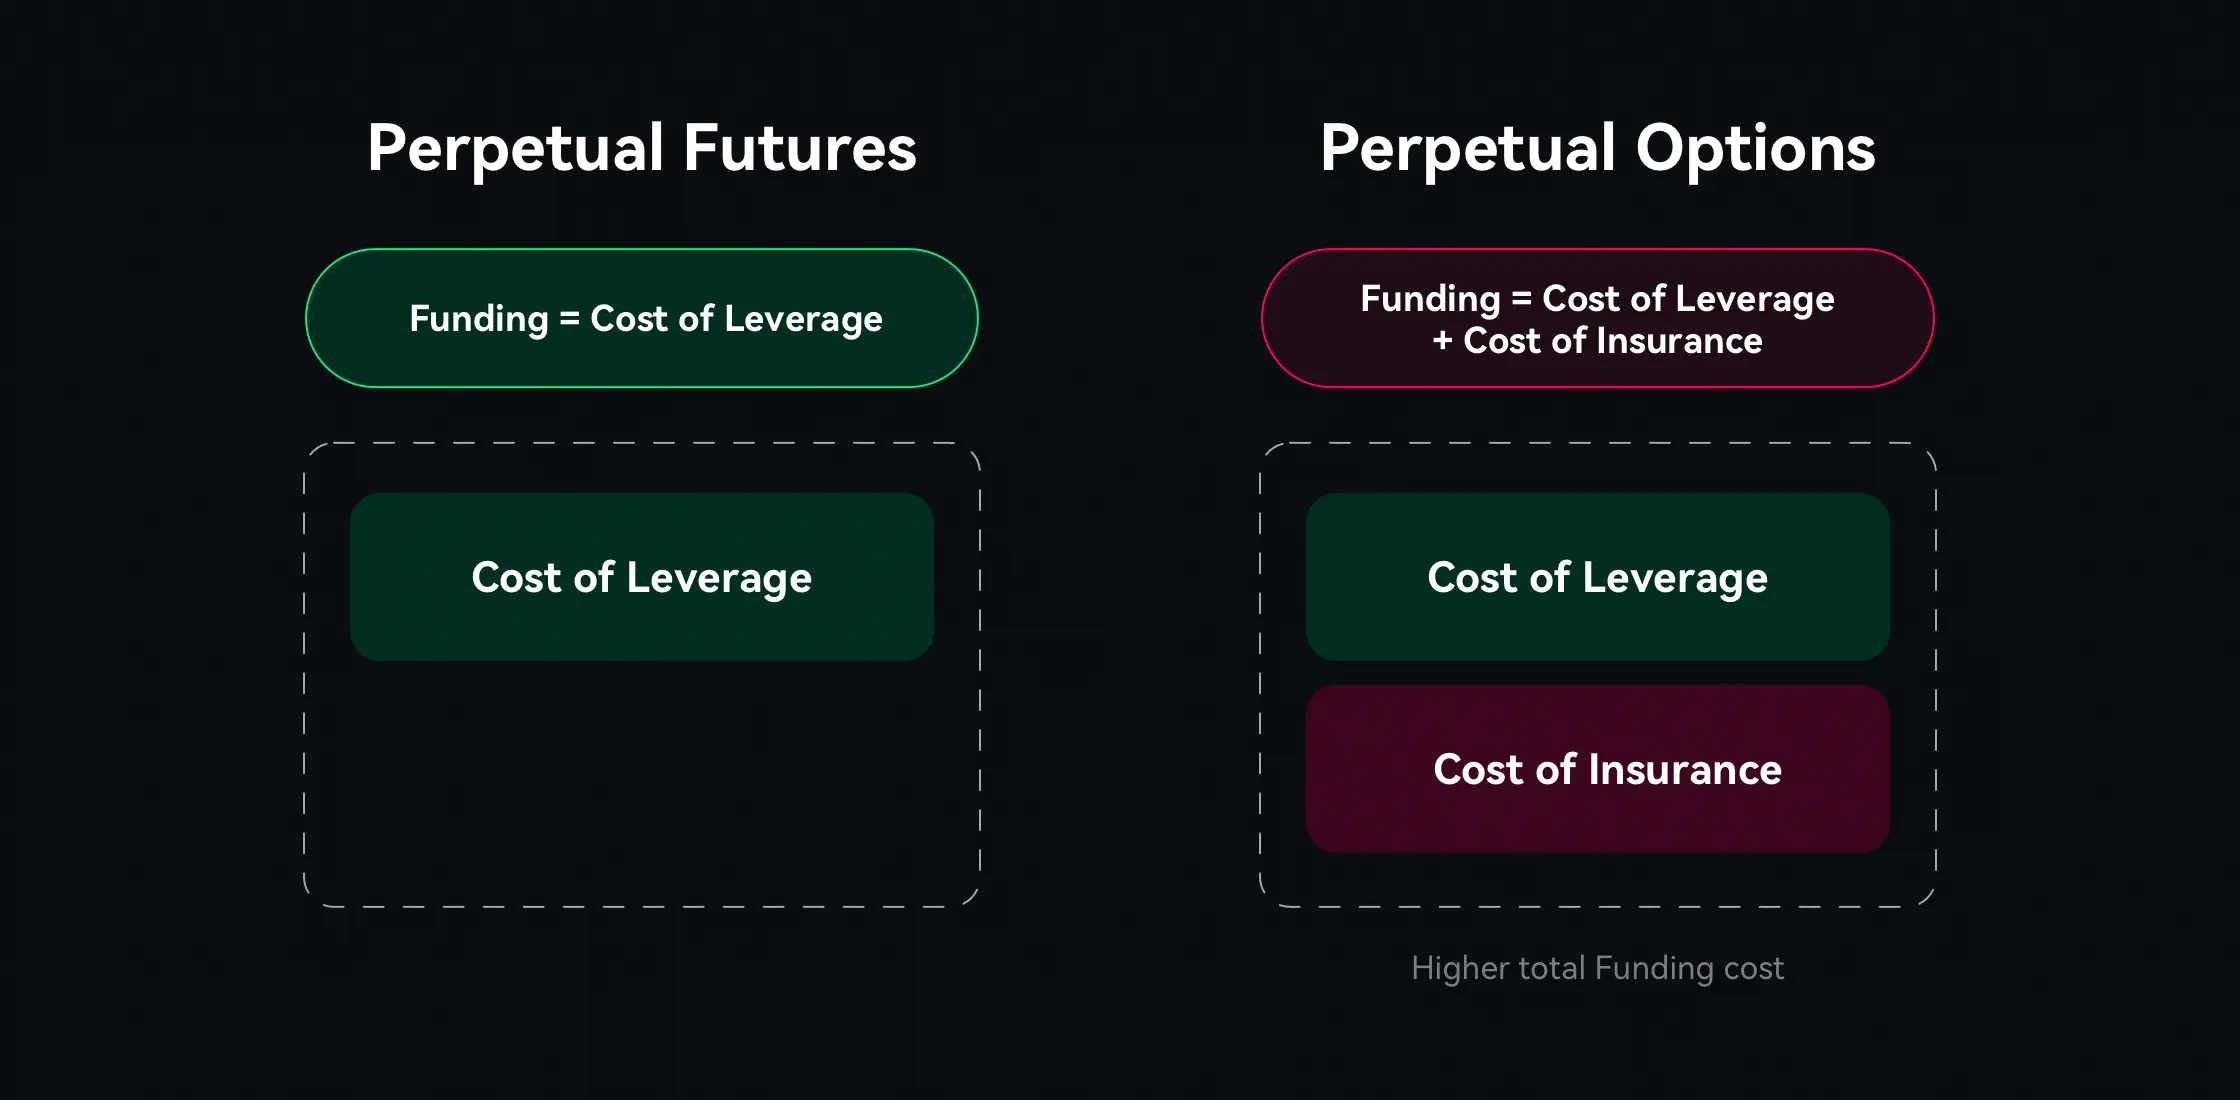Viewport: 2240px width, 1100px height.
Task: Select the green-outlined Funding = Cost of Leverage pill
Action: pos(641,318)
